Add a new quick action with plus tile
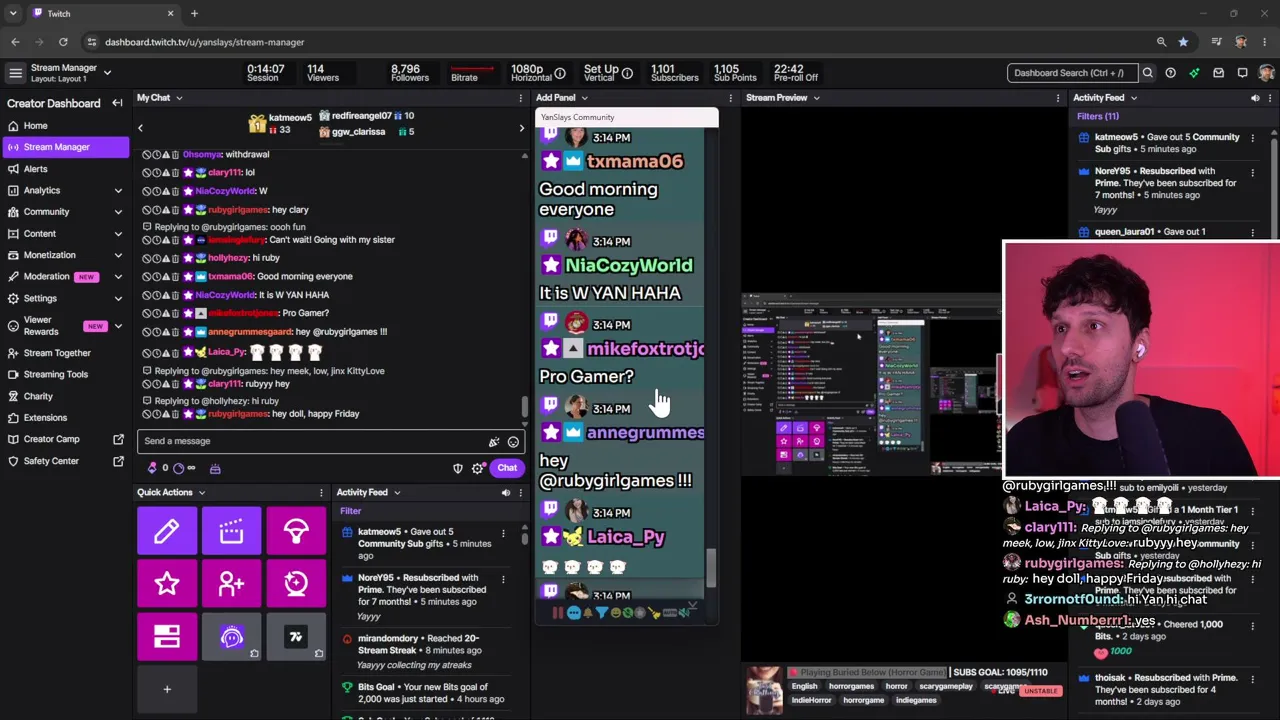Image resolution: width=1280 pixels, height=720 pixels. pyautogui.click(x=167, y=689)
